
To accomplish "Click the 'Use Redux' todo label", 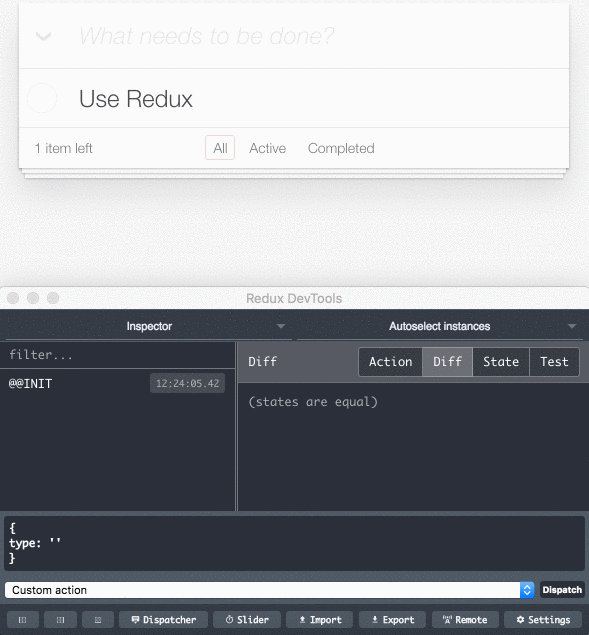I will point(136,99).
